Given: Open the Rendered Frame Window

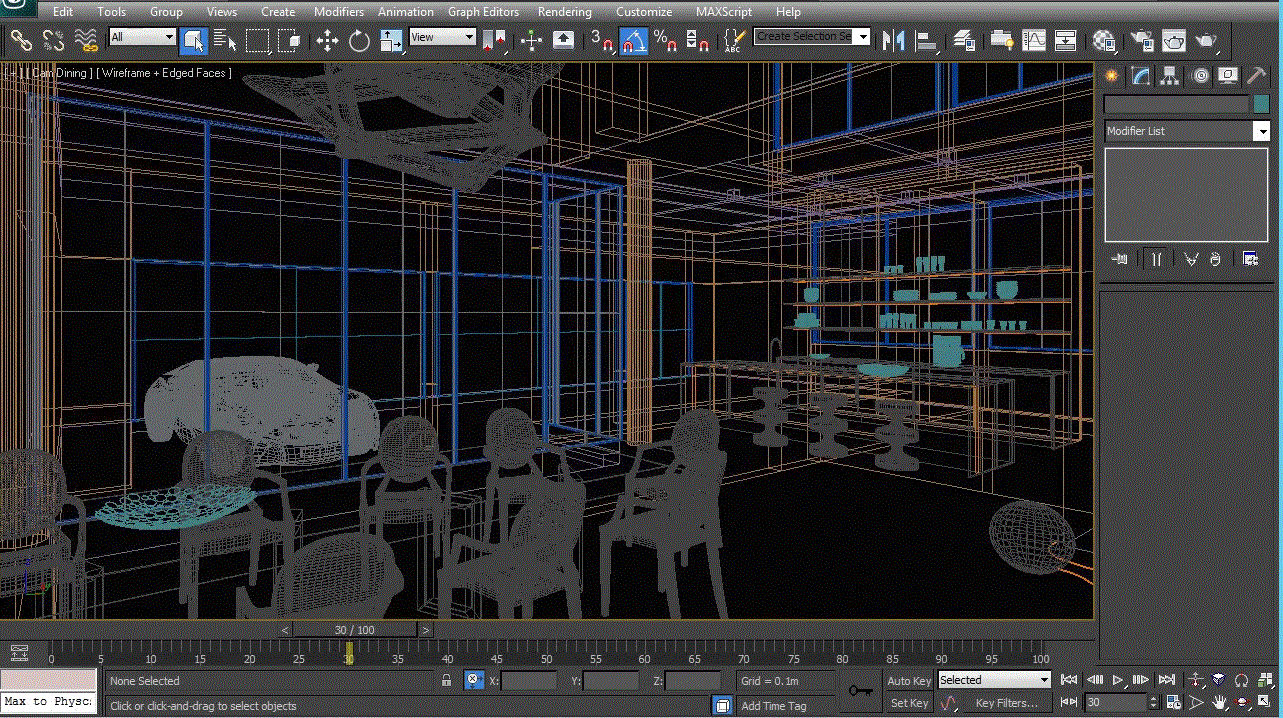Looking at the screenshot, I should pos(1173,40).
